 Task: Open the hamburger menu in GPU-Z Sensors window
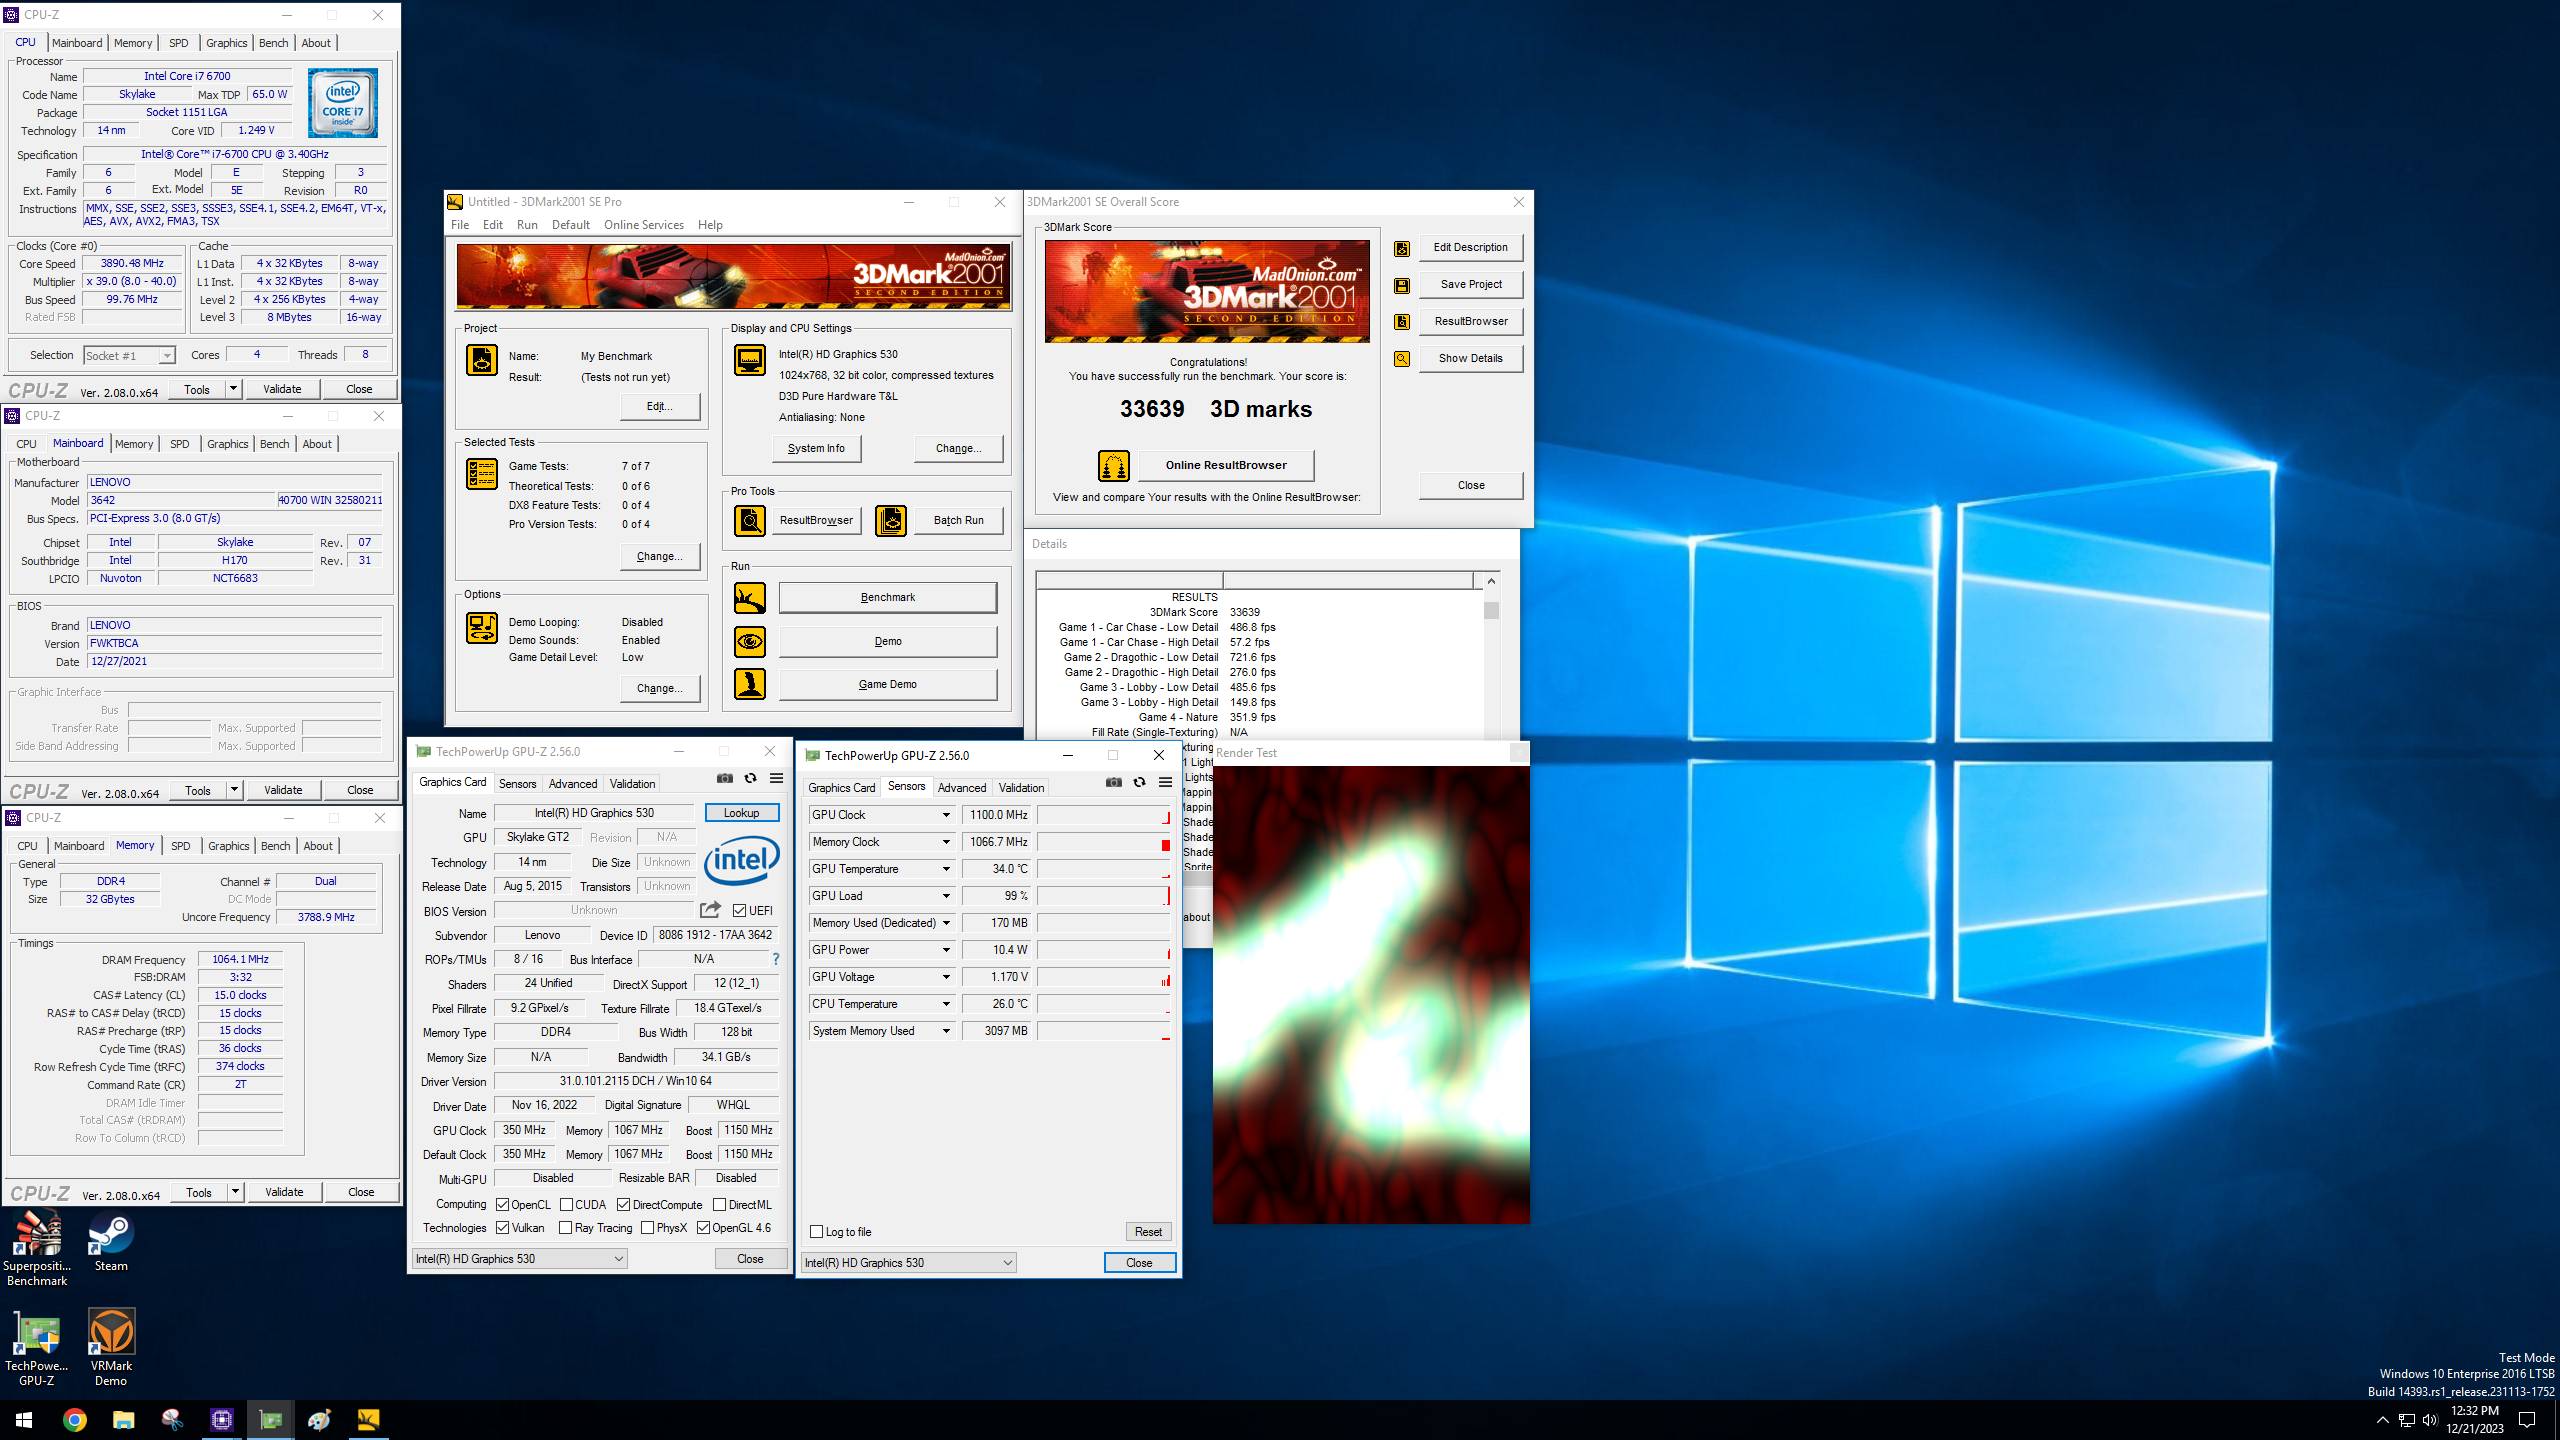click(x=1165, y=782)
